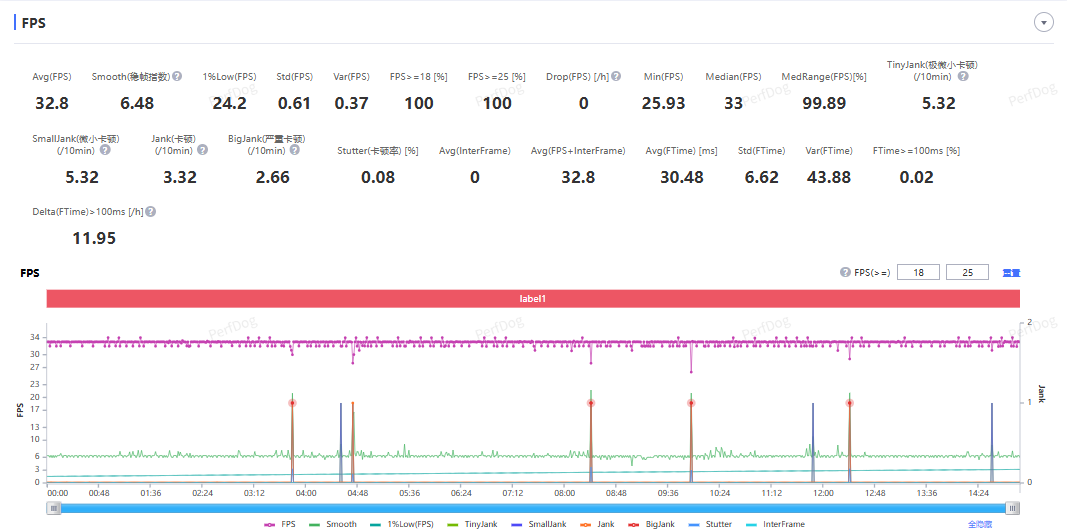Image resolution: width=1067 pixels, height=532 pixels.
Task: Collapse the FPS panel with arrow button
Action: (1043, 22)
